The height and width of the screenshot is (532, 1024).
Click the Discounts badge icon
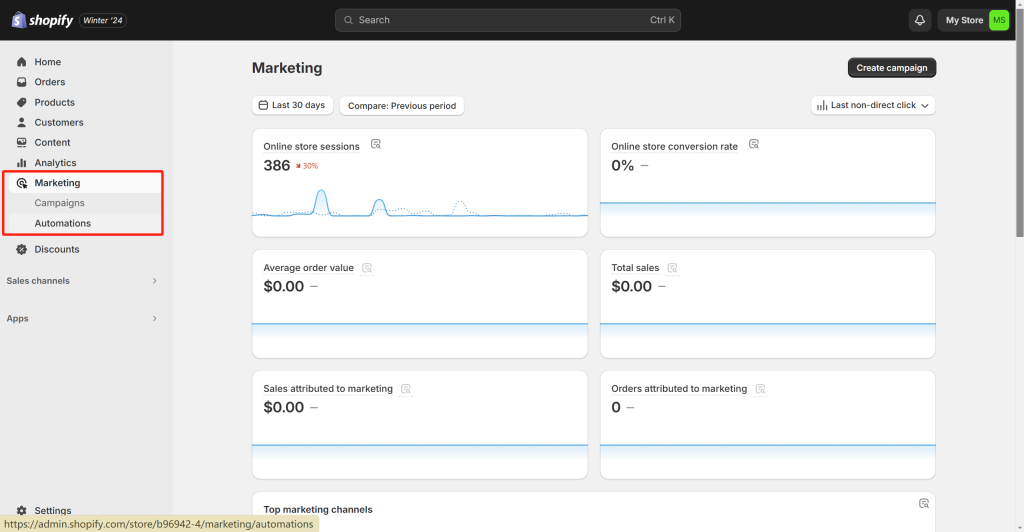pos(22,249)
